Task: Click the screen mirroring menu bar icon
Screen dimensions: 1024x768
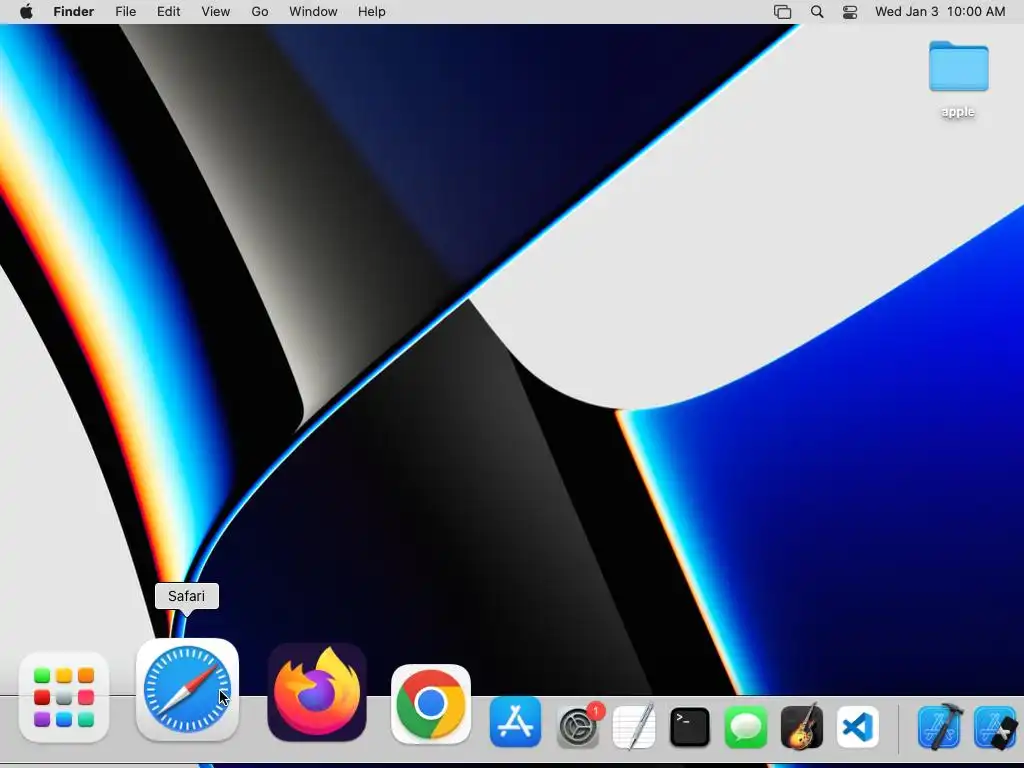Action: tap(782, 12)
